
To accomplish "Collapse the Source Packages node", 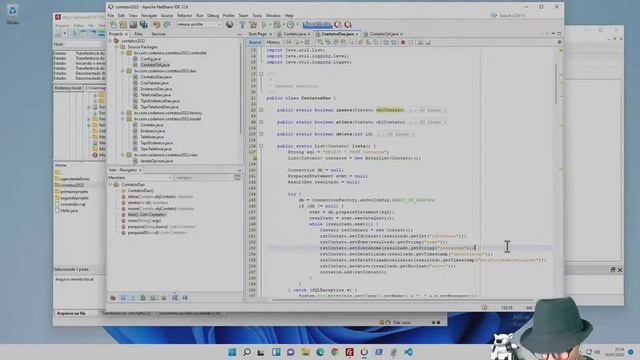I will pos(116,47).
